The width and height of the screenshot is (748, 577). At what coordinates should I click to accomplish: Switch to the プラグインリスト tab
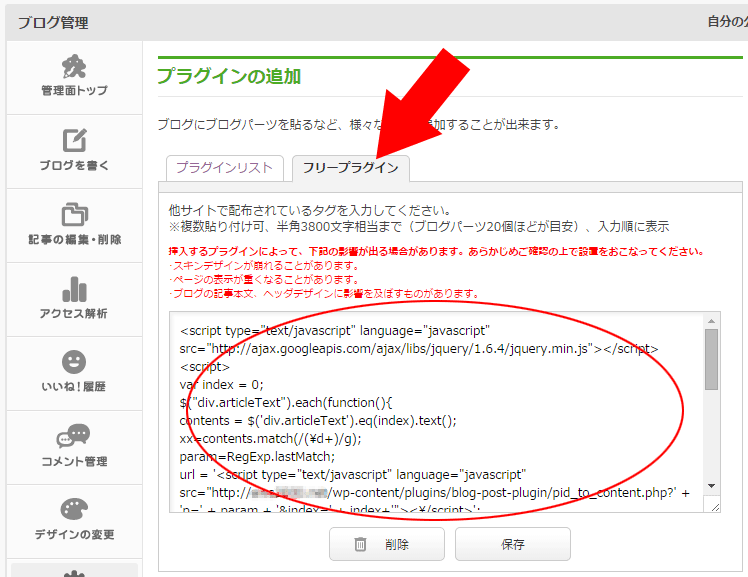point(225,168)
